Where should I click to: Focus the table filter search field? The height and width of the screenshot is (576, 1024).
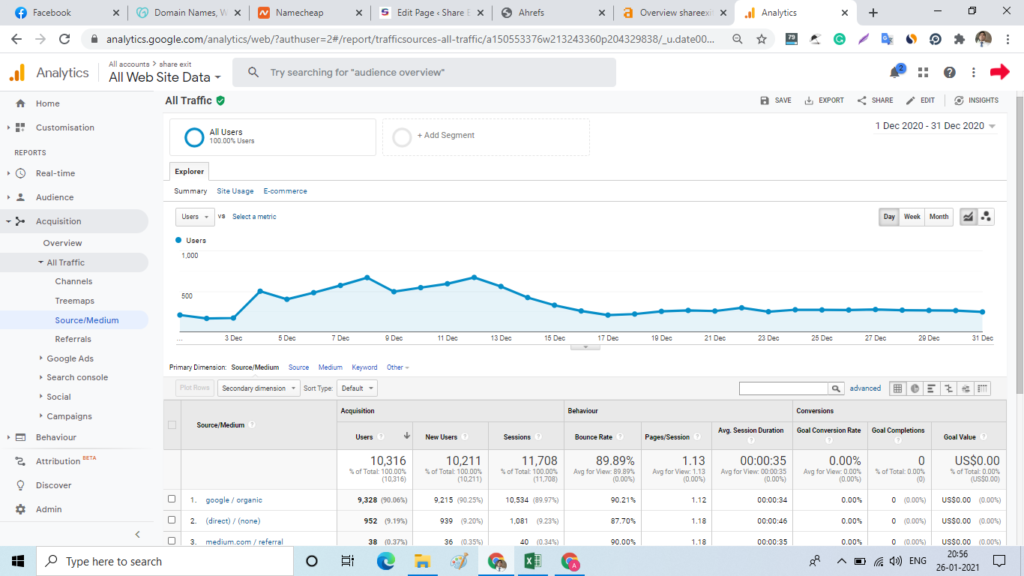click(x=783, y=389)
